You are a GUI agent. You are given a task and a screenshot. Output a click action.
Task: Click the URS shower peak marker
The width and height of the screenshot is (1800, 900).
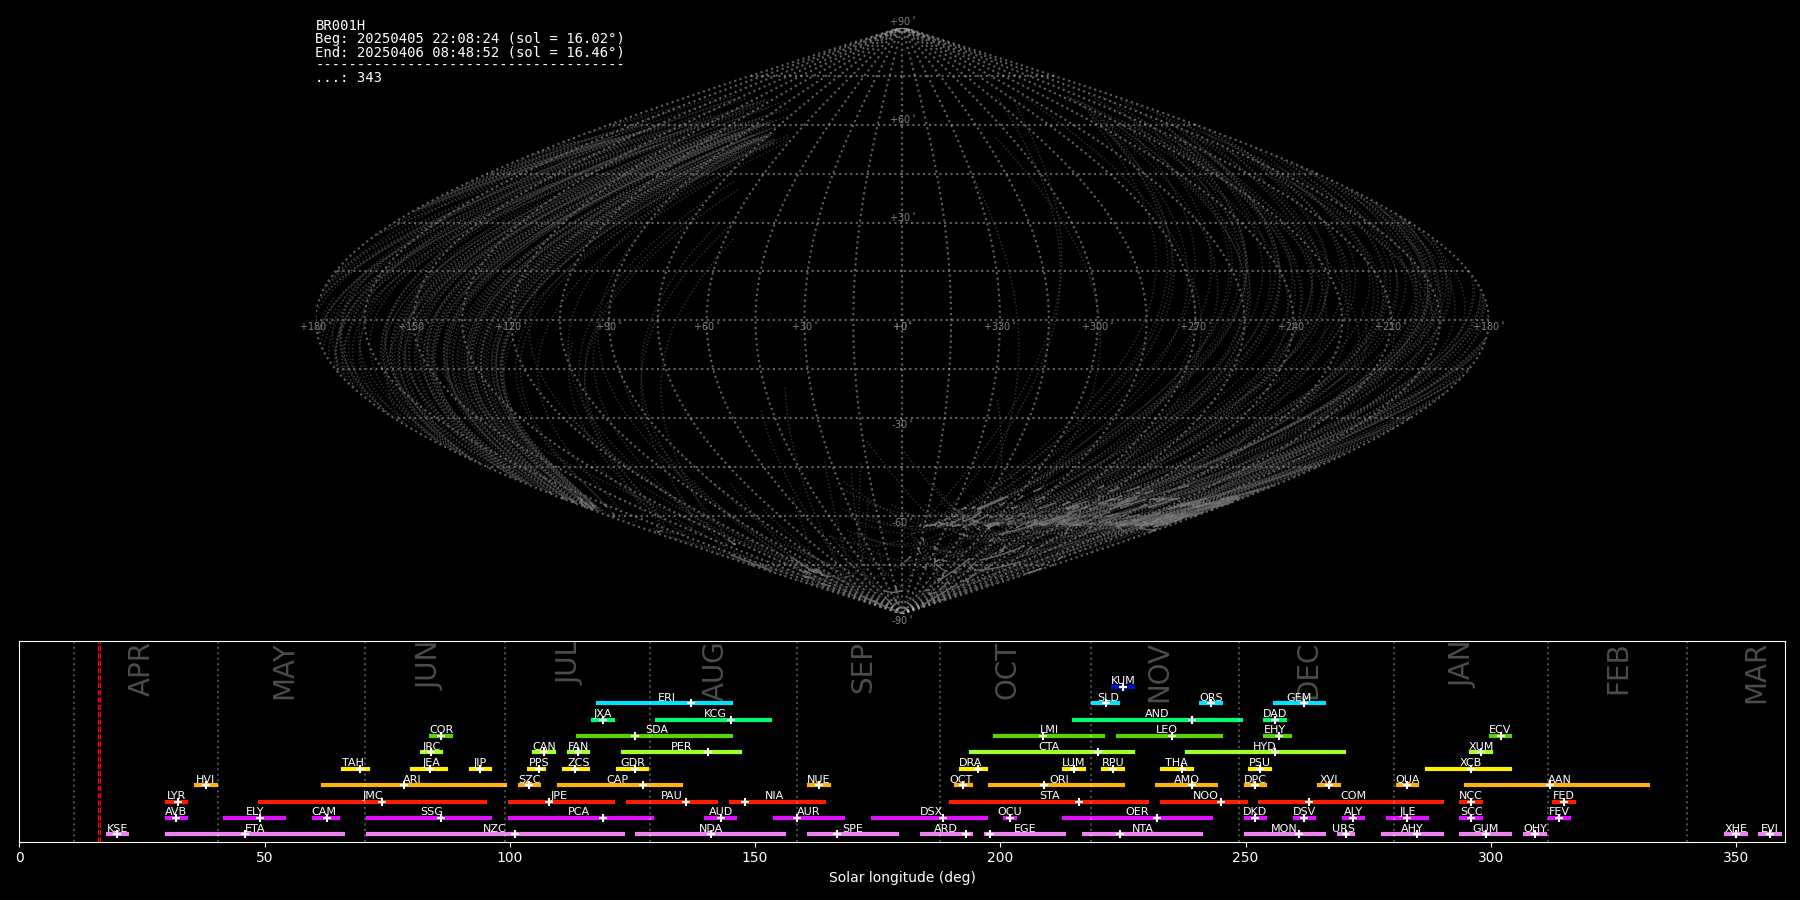coord(1346,834)
